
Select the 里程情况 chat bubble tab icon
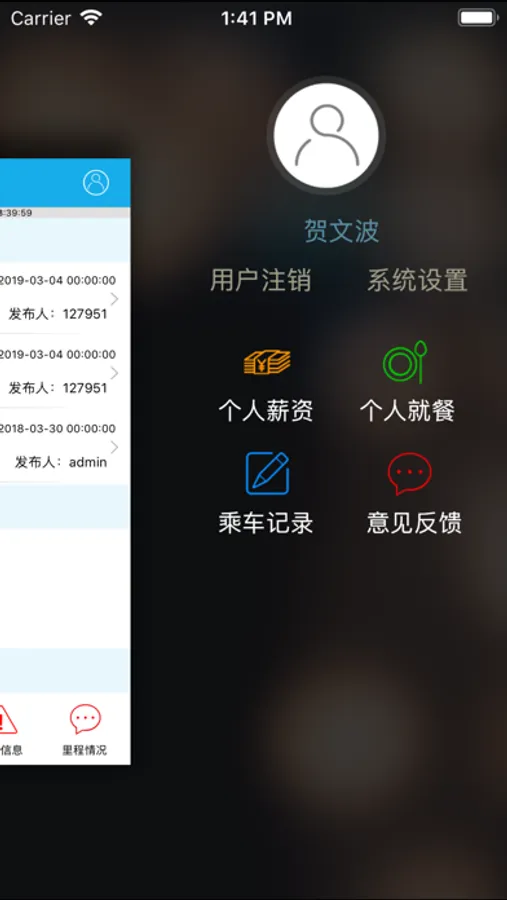pyautogui.click(x=86, y=719)
